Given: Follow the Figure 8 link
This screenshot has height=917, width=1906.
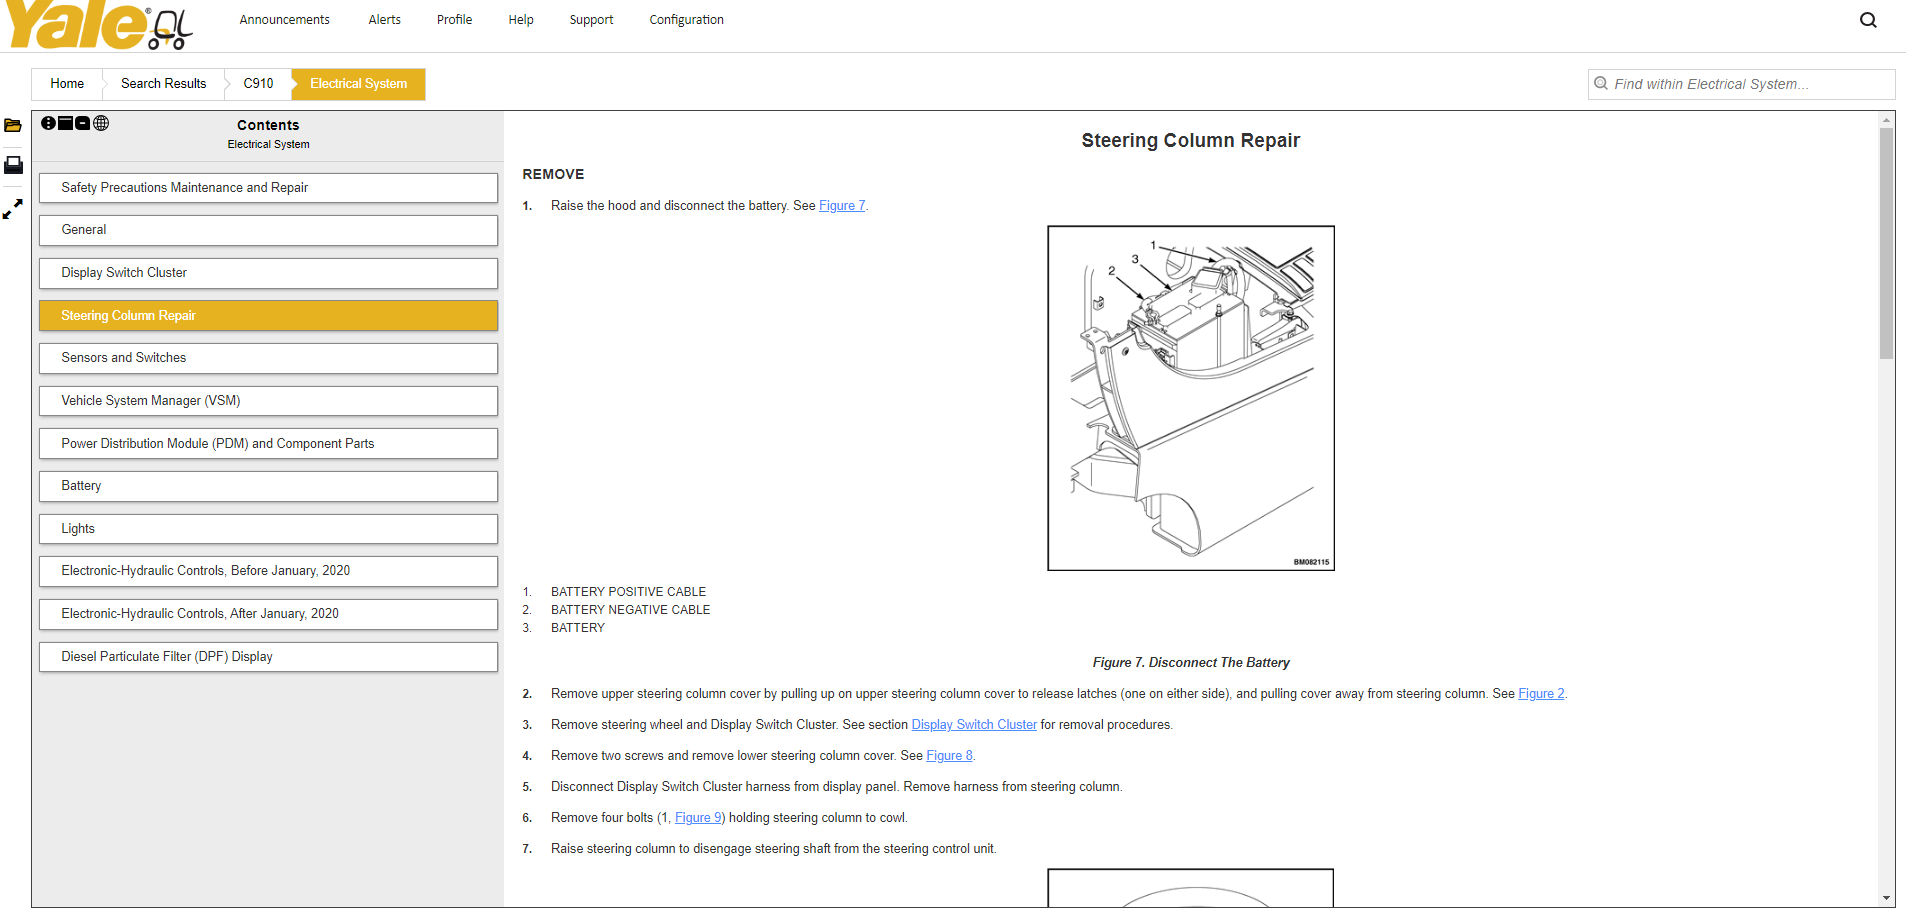Looking at the screenshot, I should pos(949,756).
